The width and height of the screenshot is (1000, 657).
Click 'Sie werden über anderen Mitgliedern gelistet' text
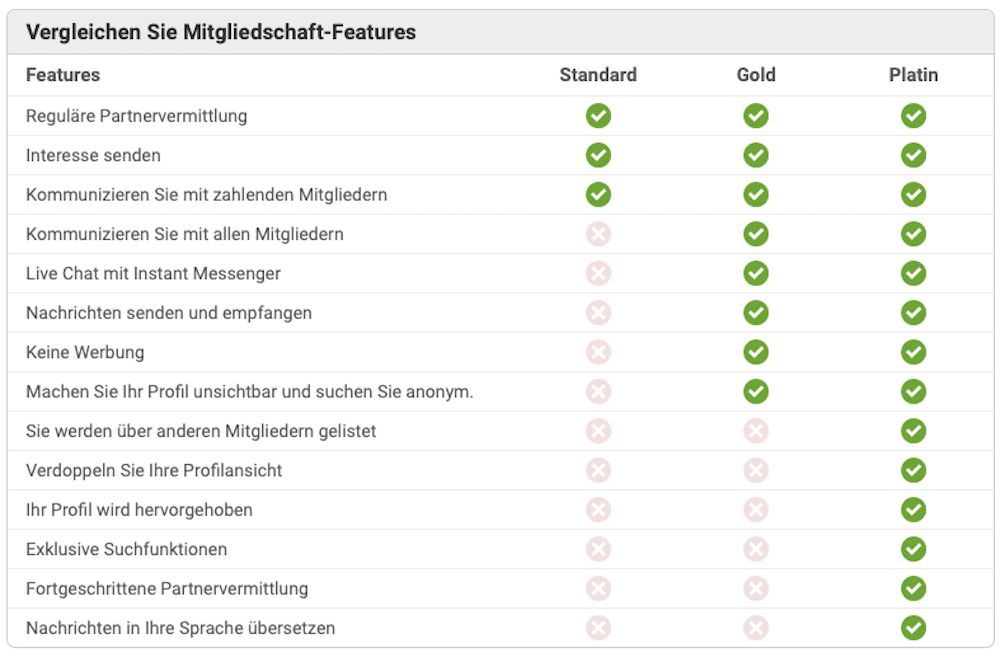click(x=201, y=431)
